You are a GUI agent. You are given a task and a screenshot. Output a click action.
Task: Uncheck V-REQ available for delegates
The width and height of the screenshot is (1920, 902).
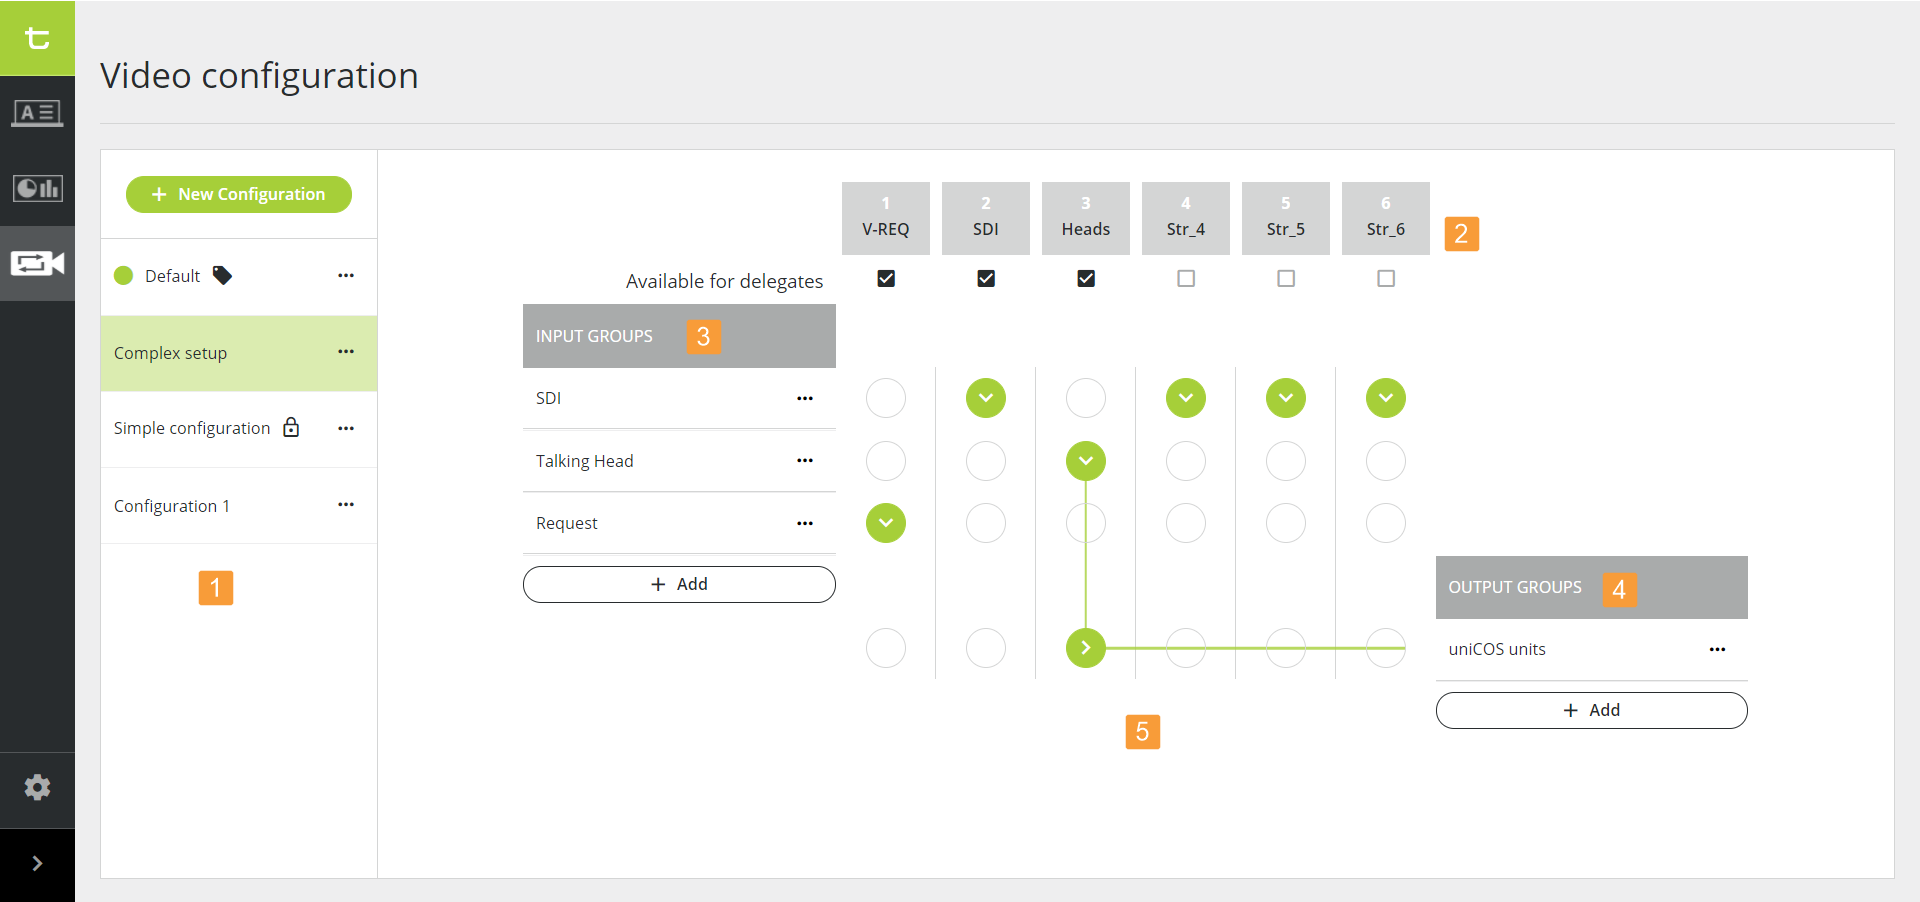886,279
